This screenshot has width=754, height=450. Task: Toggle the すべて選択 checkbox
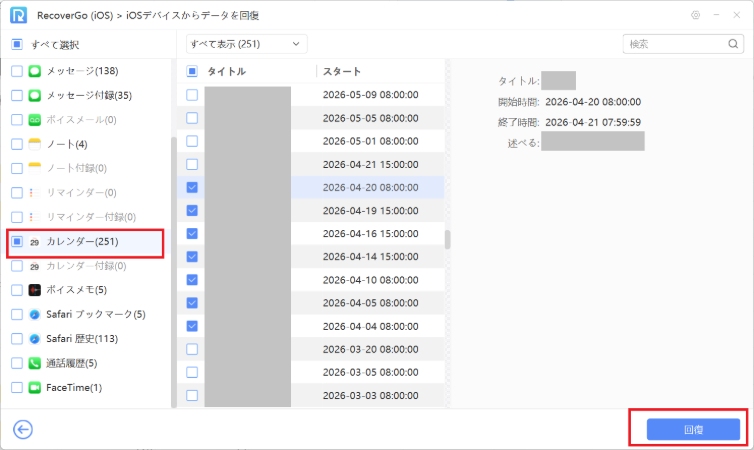[x=17, y=44]
